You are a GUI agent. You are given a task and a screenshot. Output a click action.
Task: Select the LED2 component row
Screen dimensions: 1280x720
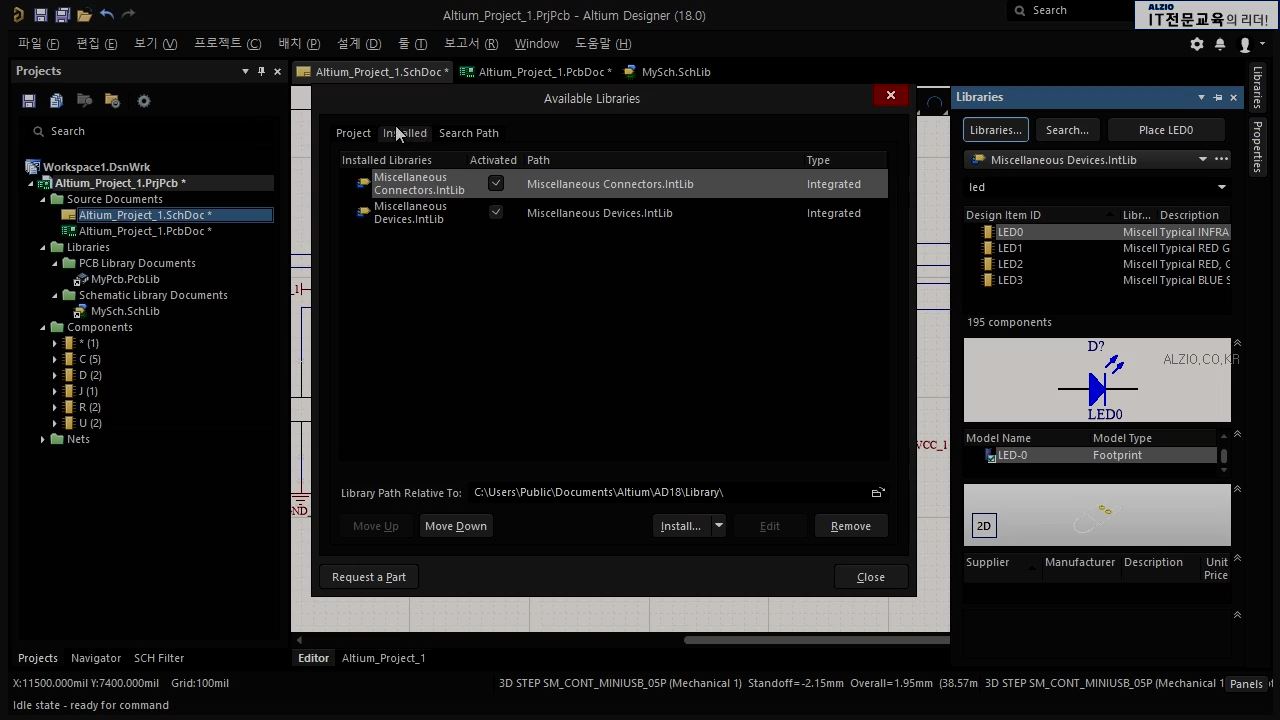pos(1097,264)
